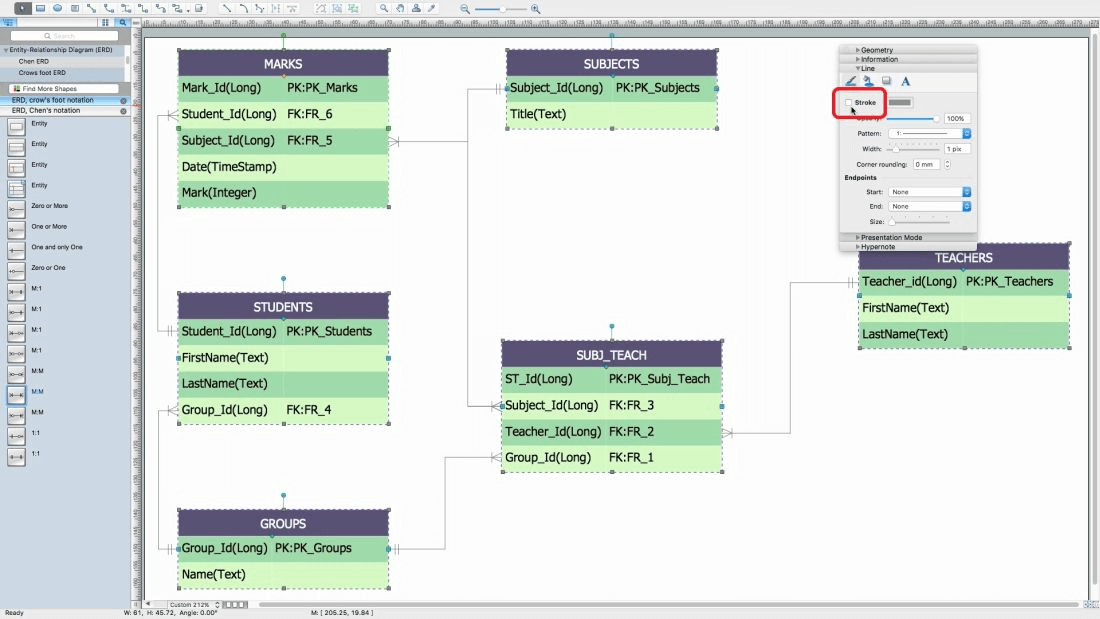The width and height of the screenshot is (1100, 619).
Task: Pick the ellipse shape tool
Action: [57, 8]
